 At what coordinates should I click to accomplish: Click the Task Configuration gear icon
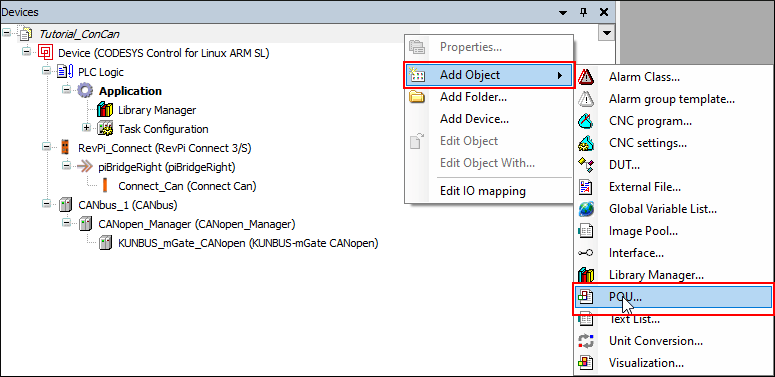pos(105,128)
